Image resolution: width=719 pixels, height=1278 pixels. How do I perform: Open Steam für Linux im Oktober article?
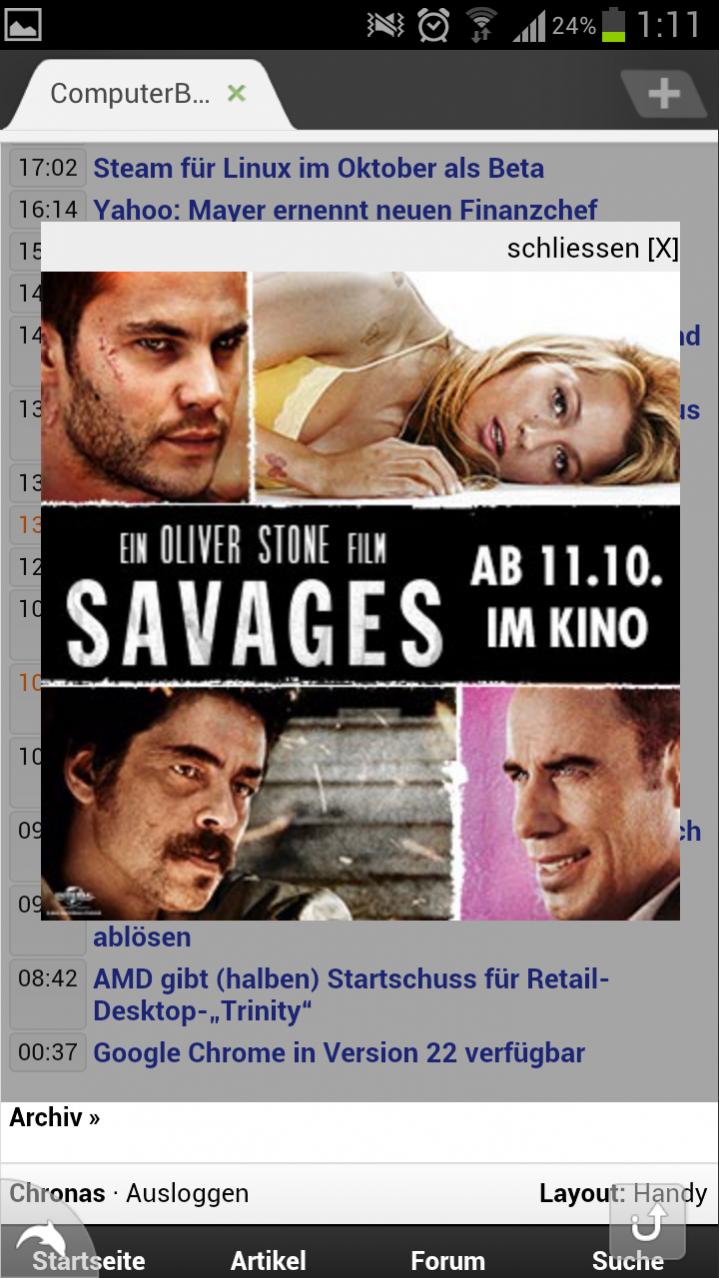(318, 168)
